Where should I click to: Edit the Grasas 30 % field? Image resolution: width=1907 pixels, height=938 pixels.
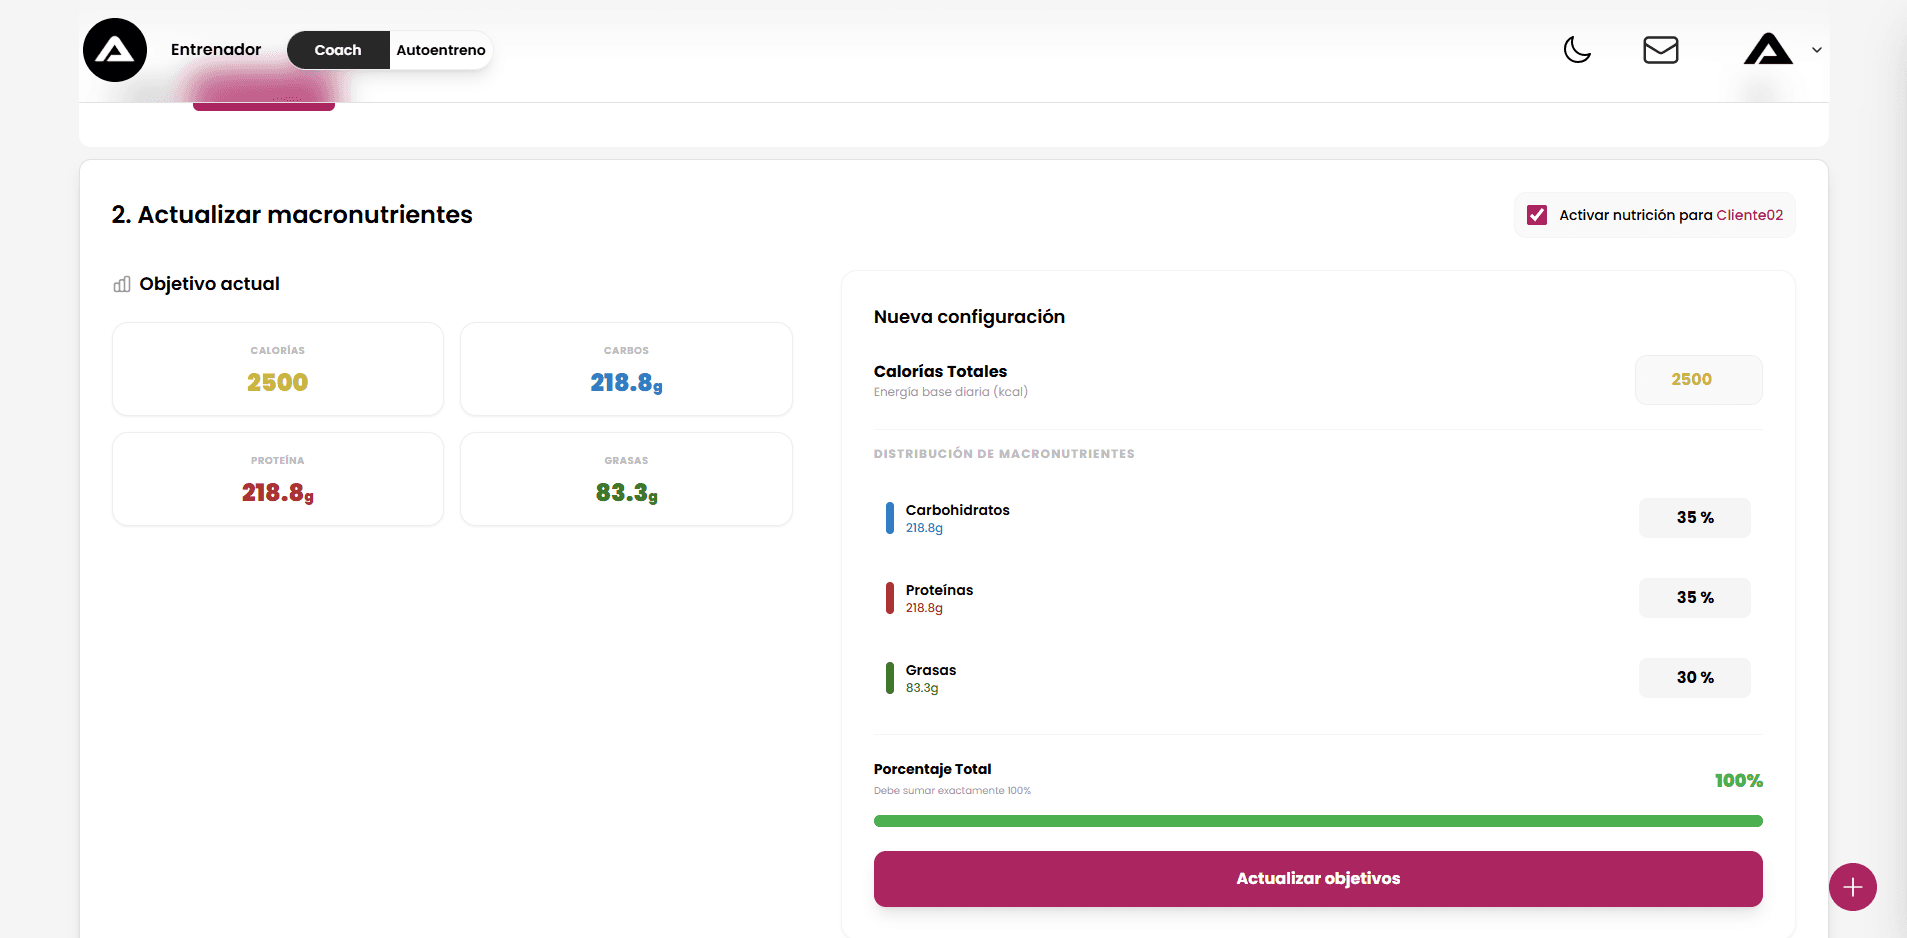click(1694, 678)
